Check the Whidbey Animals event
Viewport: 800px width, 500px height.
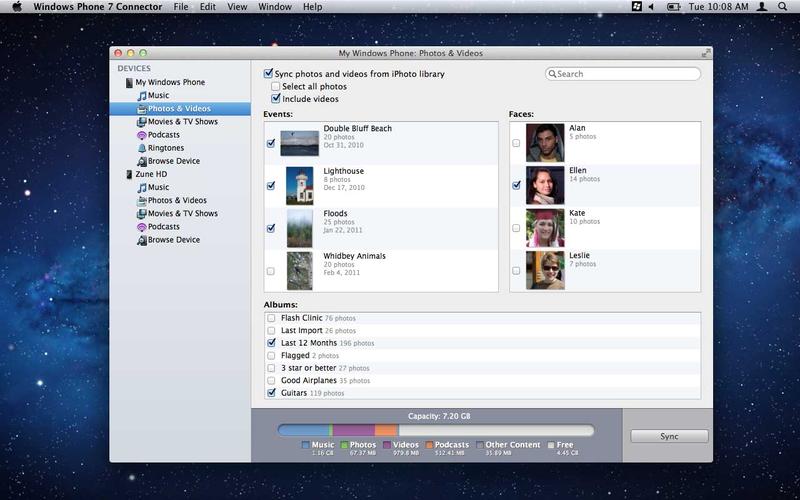(270, 271)
